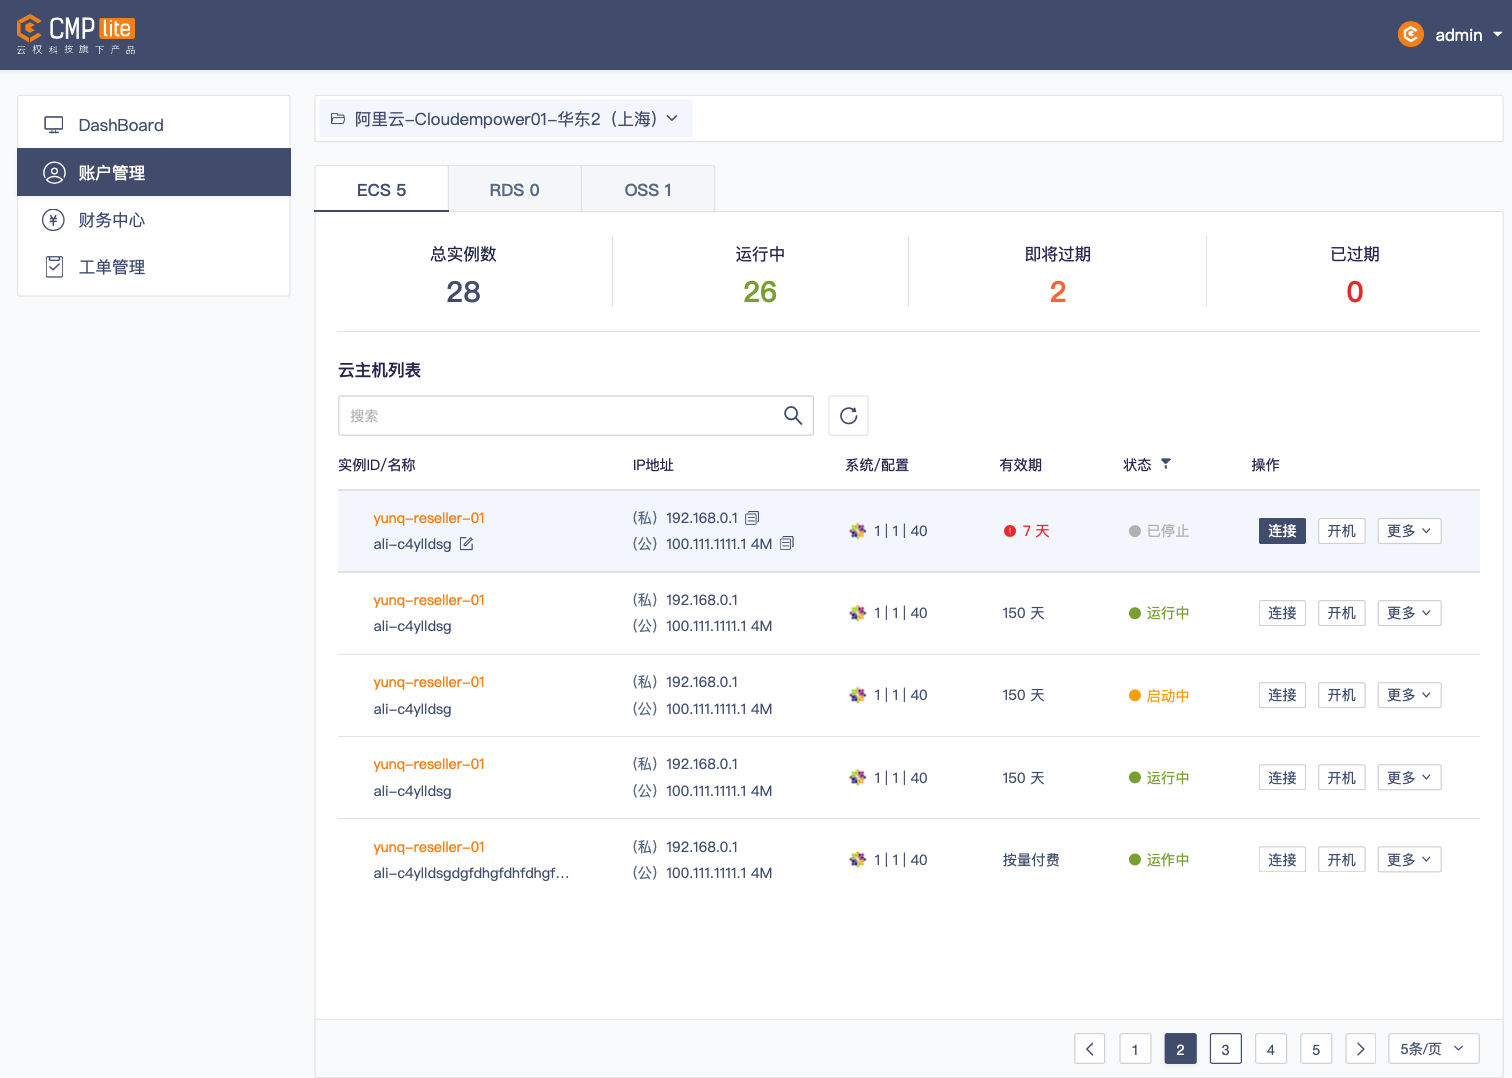Viewport: 1512px width, 1078px height.
Task: Click the 总实例数 value 28
Action: pyautogui.click(x=463, y=292)
